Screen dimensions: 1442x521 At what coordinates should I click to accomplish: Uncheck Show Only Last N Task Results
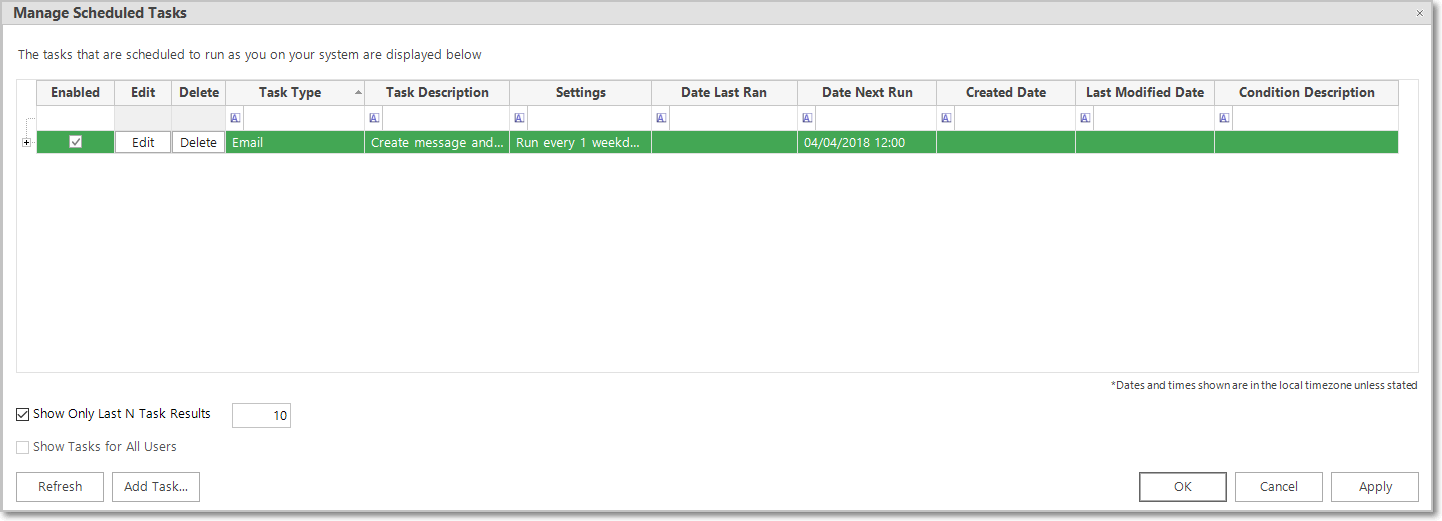coord(23,414)
